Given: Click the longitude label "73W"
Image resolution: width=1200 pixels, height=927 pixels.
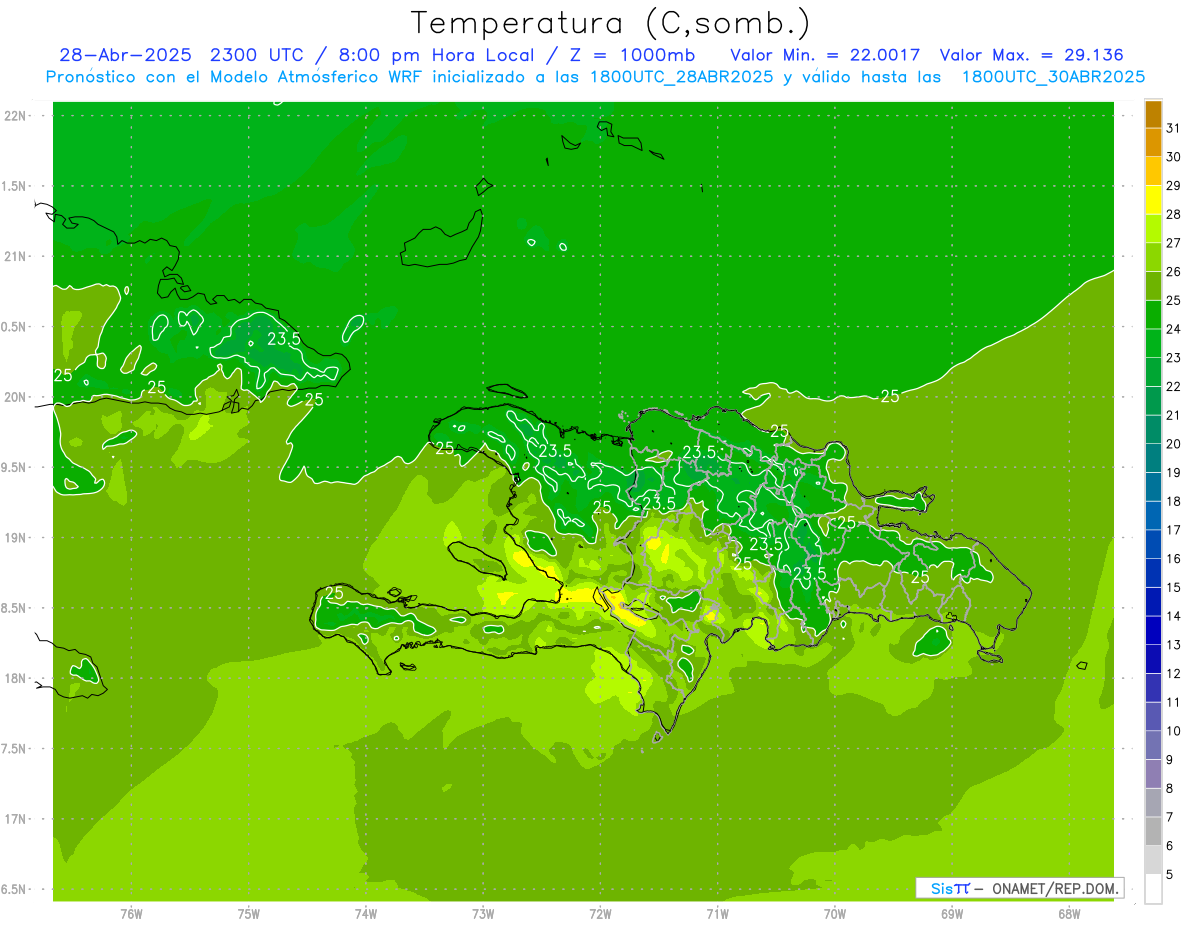Looking at the screenshot, I should point(483,914).
